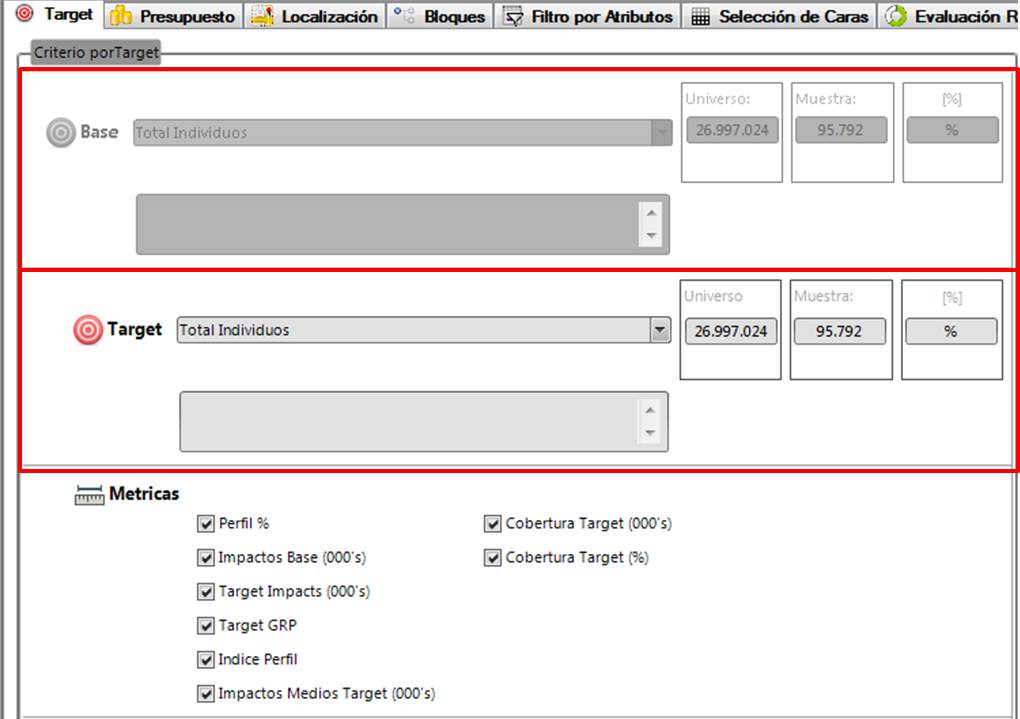The width and height of the screenshot is (1020, 719).
Task: Click the Filtro por Atributos funnel icon
Action: coord(513,17)
